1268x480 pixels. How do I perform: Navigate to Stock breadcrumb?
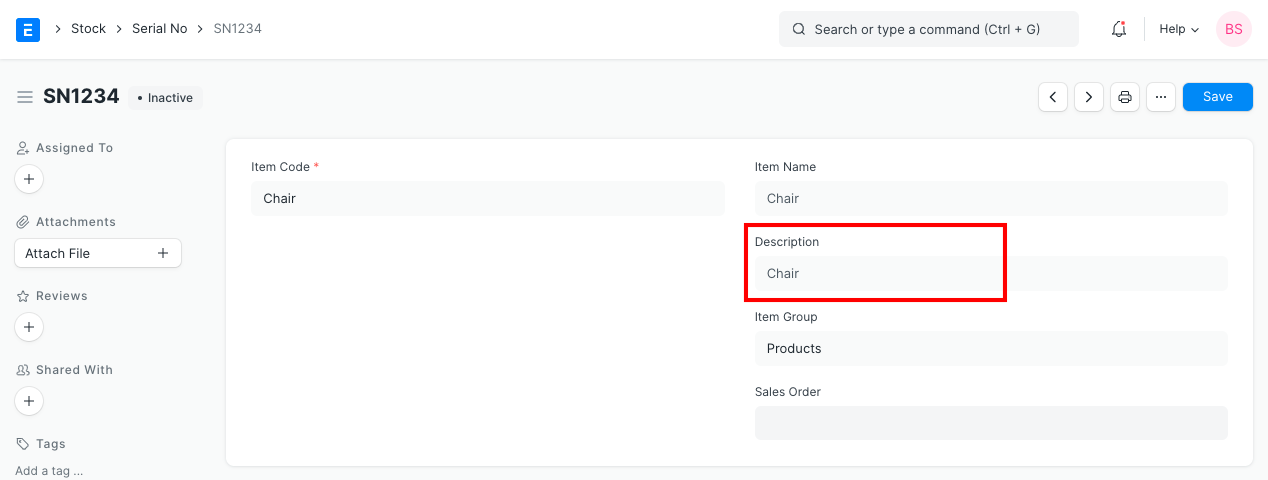[x=88, y=29]
